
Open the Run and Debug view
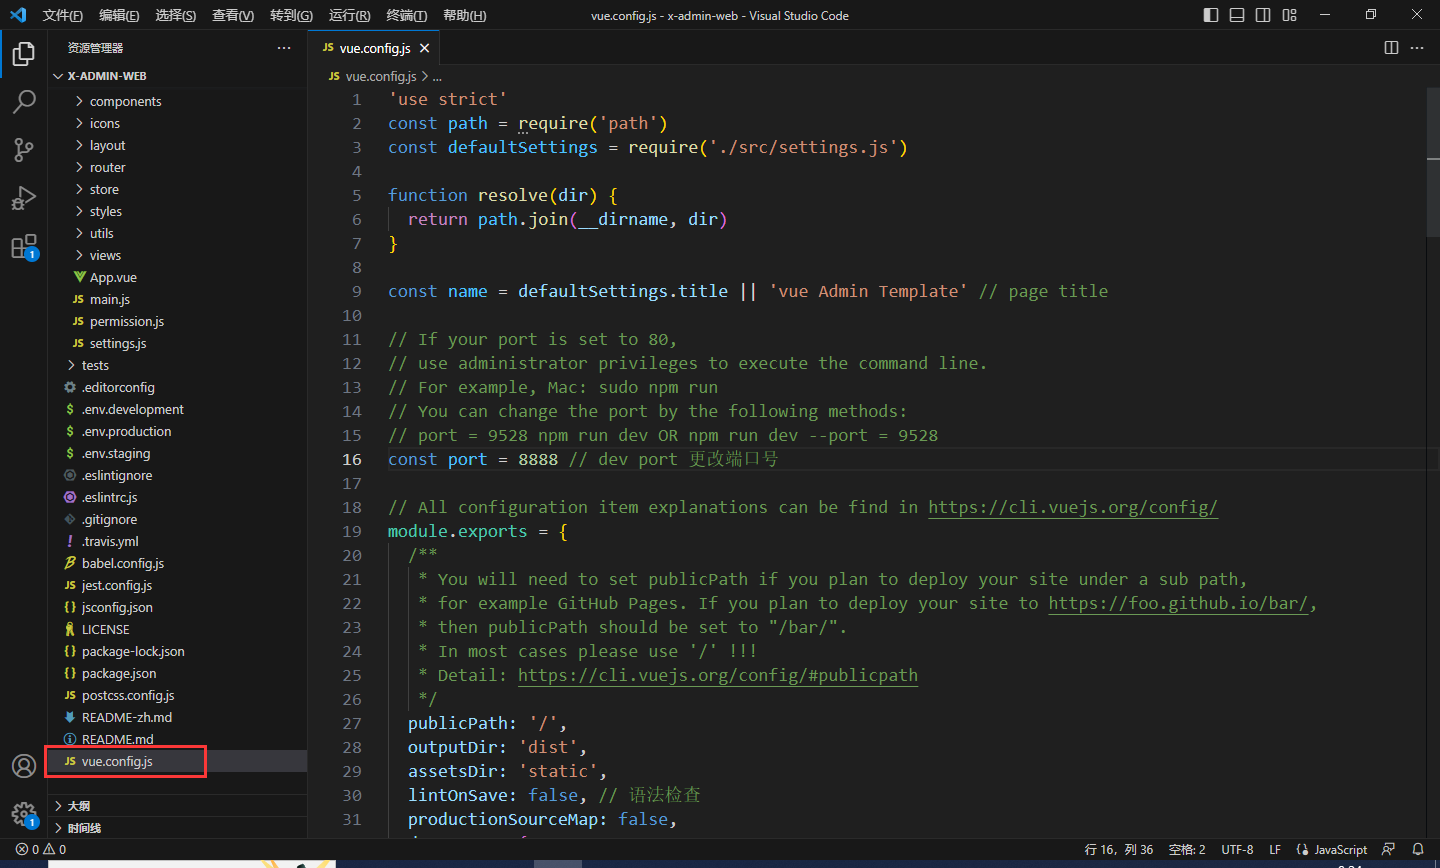(x=24, y=197)
